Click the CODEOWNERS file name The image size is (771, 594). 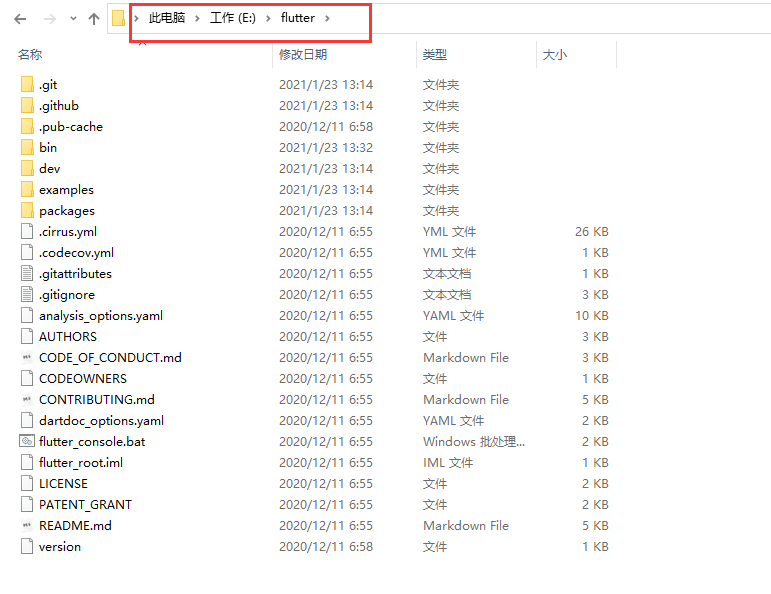83,378
